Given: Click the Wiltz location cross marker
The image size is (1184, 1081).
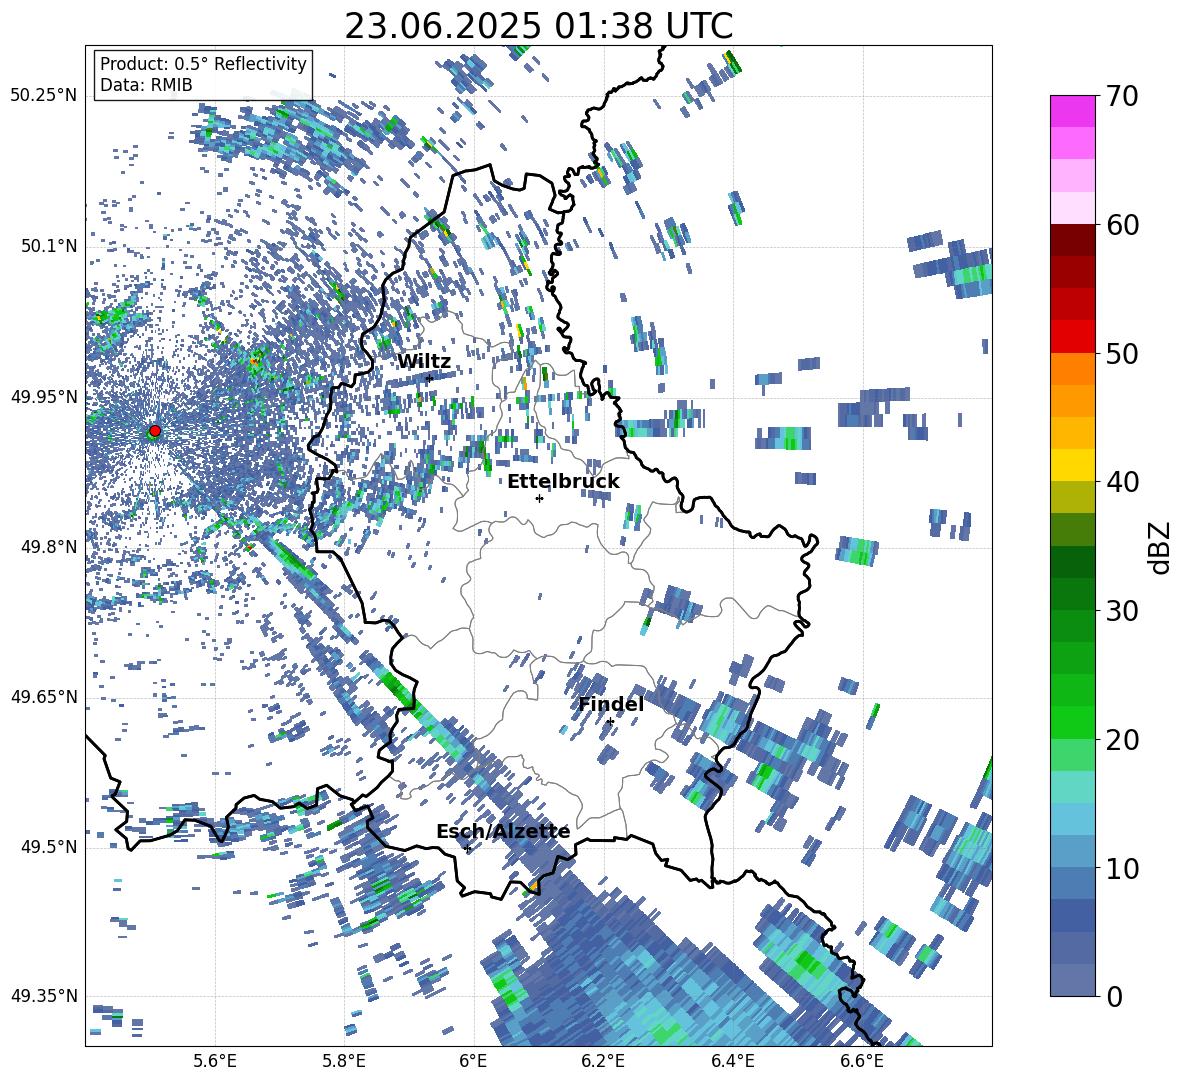Looking at the screenshot, I should click(429, 378).
